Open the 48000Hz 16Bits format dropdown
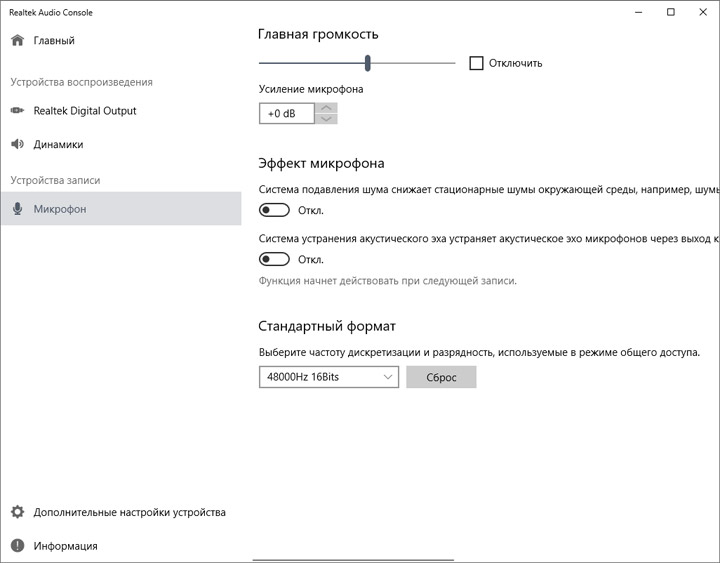The height and width of the screenshot is (563, 720). (x=328, y=377)
